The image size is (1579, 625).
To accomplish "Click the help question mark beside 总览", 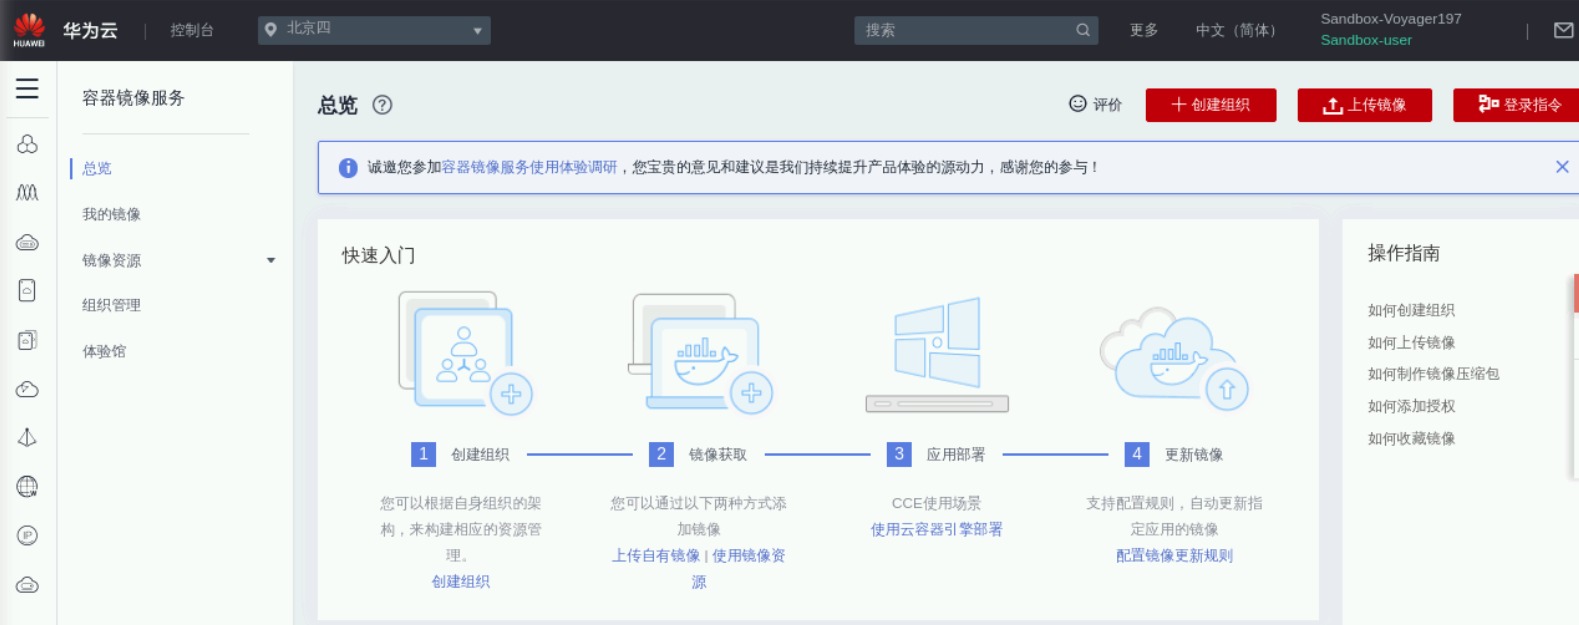I will click(382, 105).
